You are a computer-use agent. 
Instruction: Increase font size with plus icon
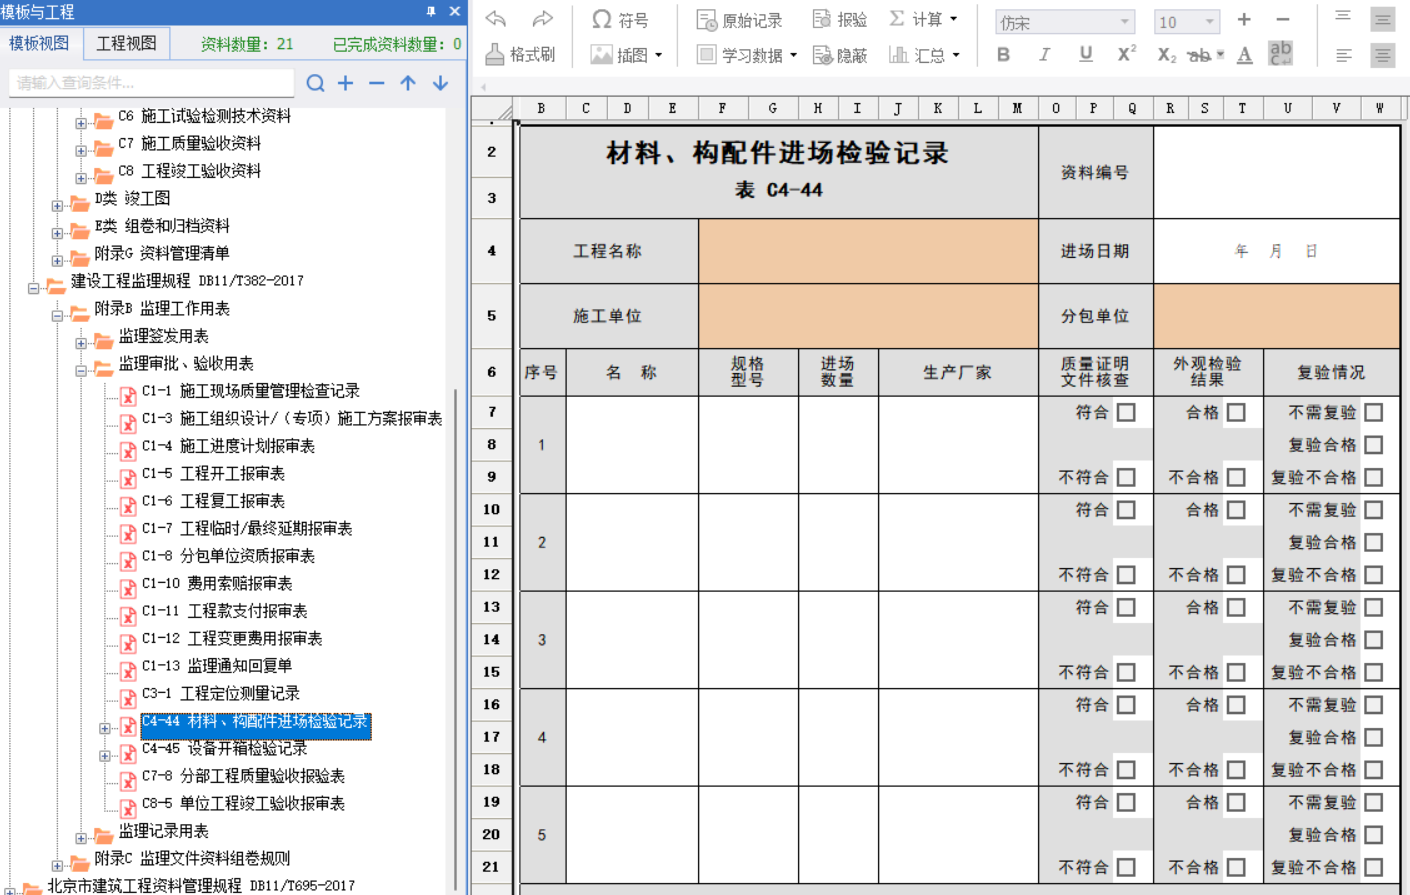(1244, 19)
